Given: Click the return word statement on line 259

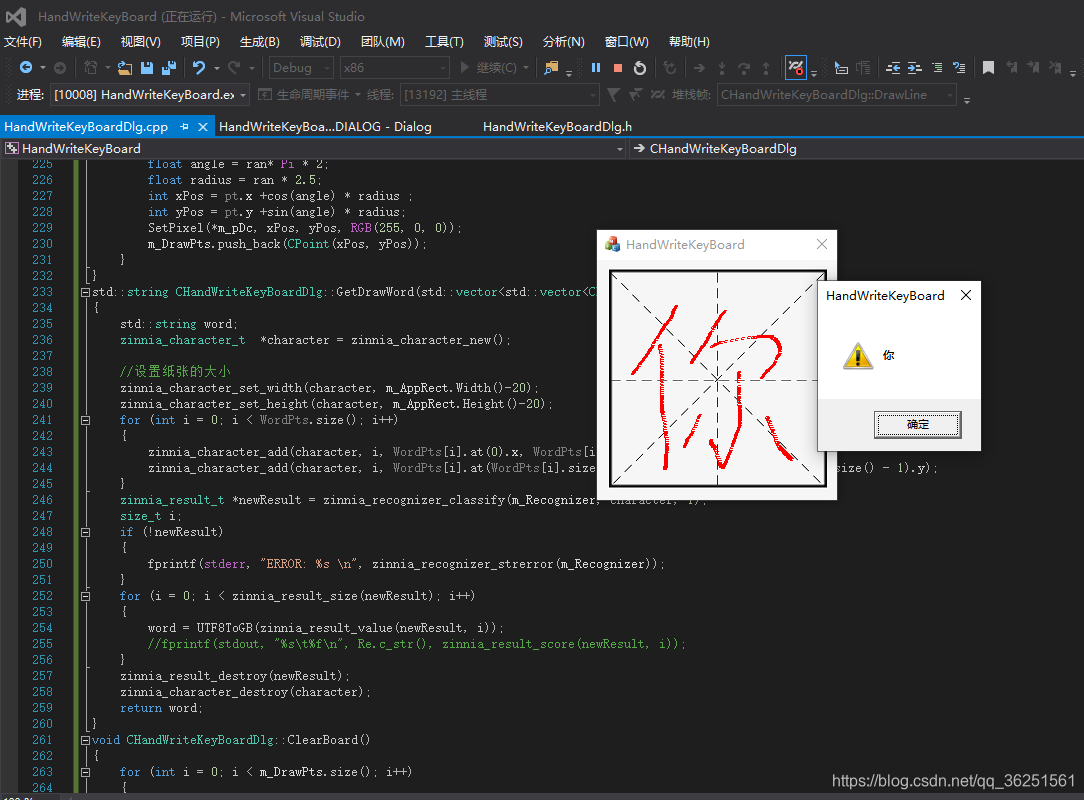Looking at the screenshot, I should (x=161, y=708).
